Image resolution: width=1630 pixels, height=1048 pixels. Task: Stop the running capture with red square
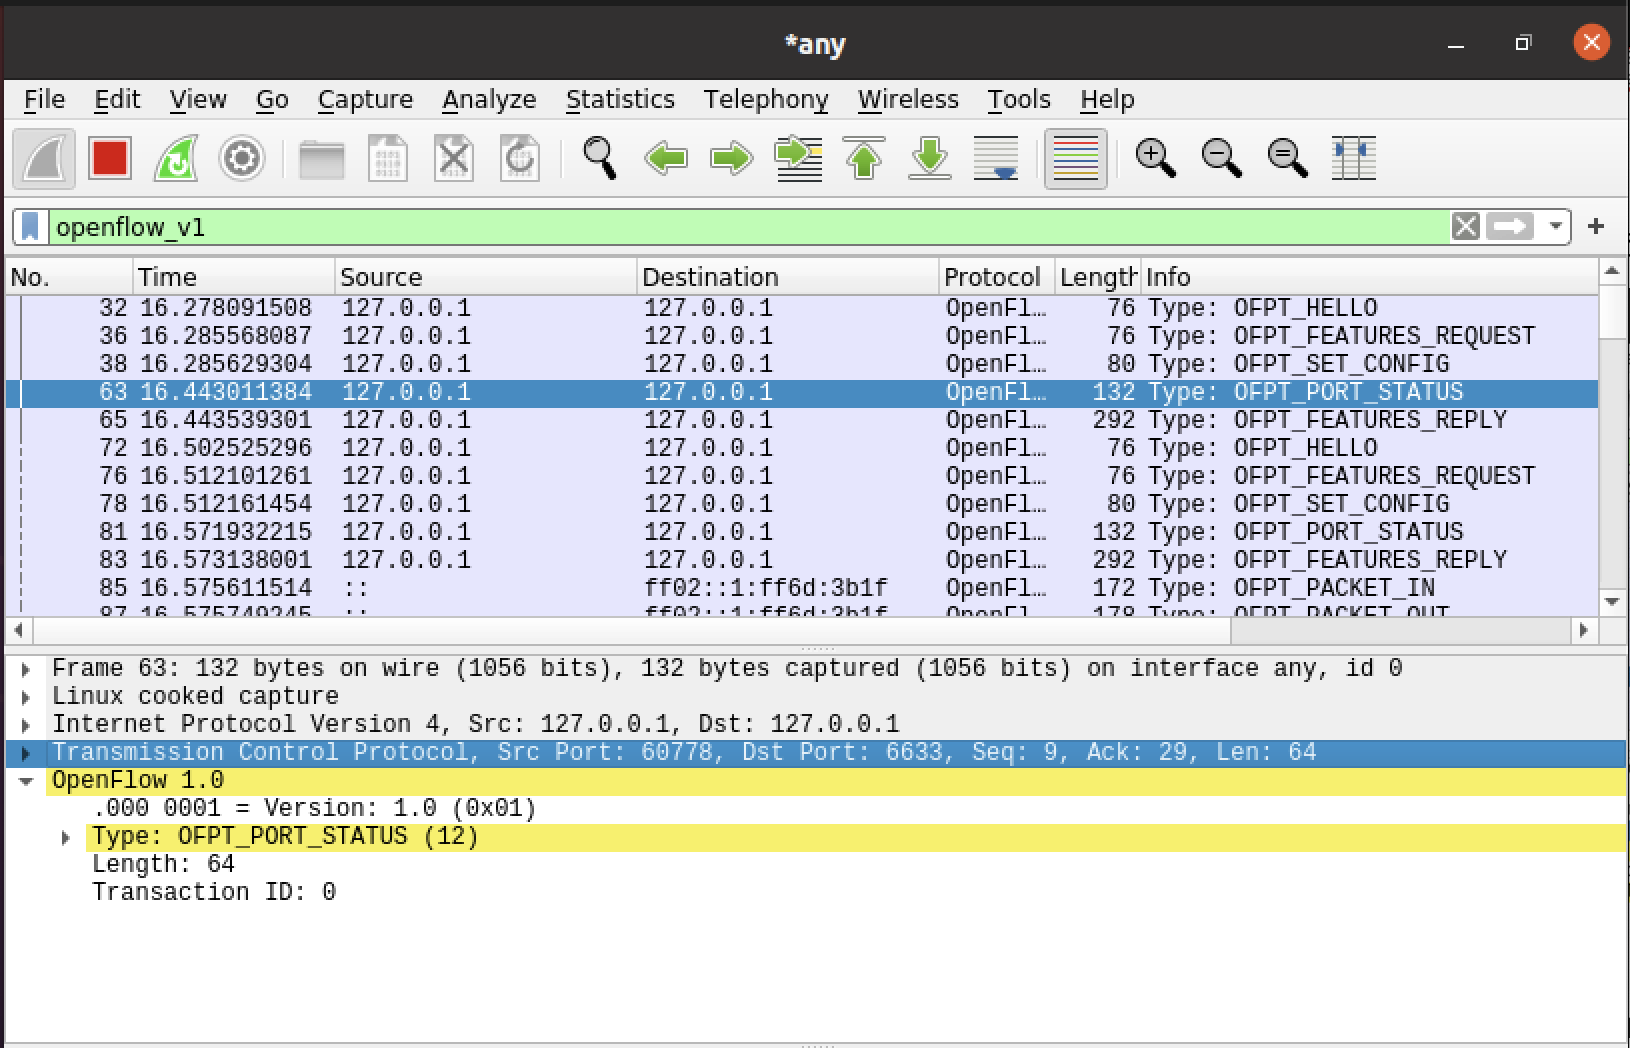109,158
